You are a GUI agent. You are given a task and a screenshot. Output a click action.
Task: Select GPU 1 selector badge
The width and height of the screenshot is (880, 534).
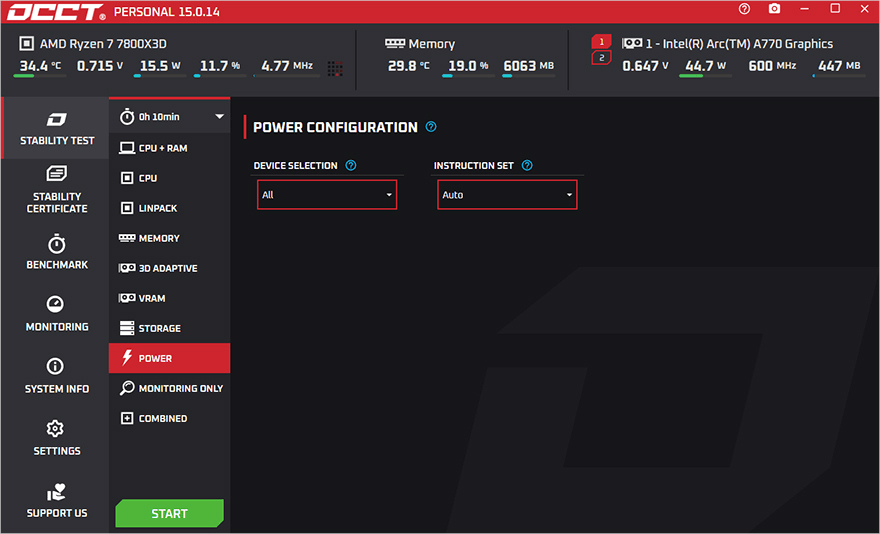(x=601, y=42)
